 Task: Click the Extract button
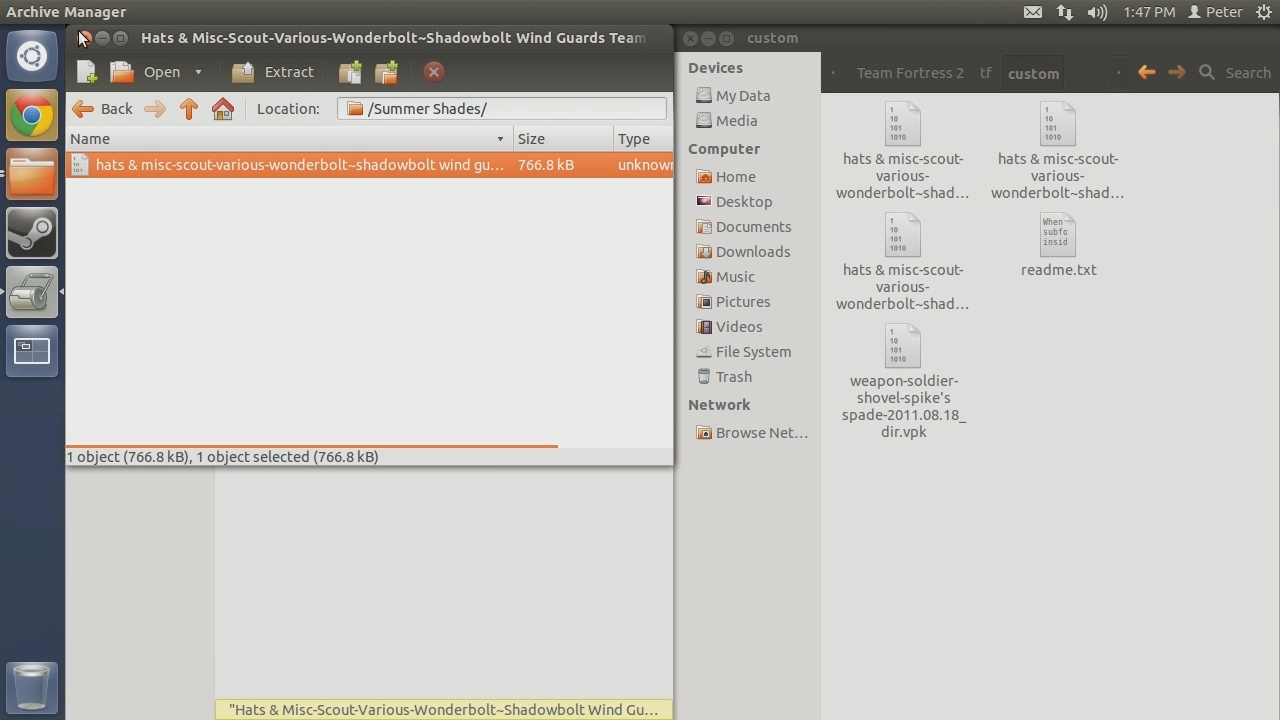coord(273,72)
